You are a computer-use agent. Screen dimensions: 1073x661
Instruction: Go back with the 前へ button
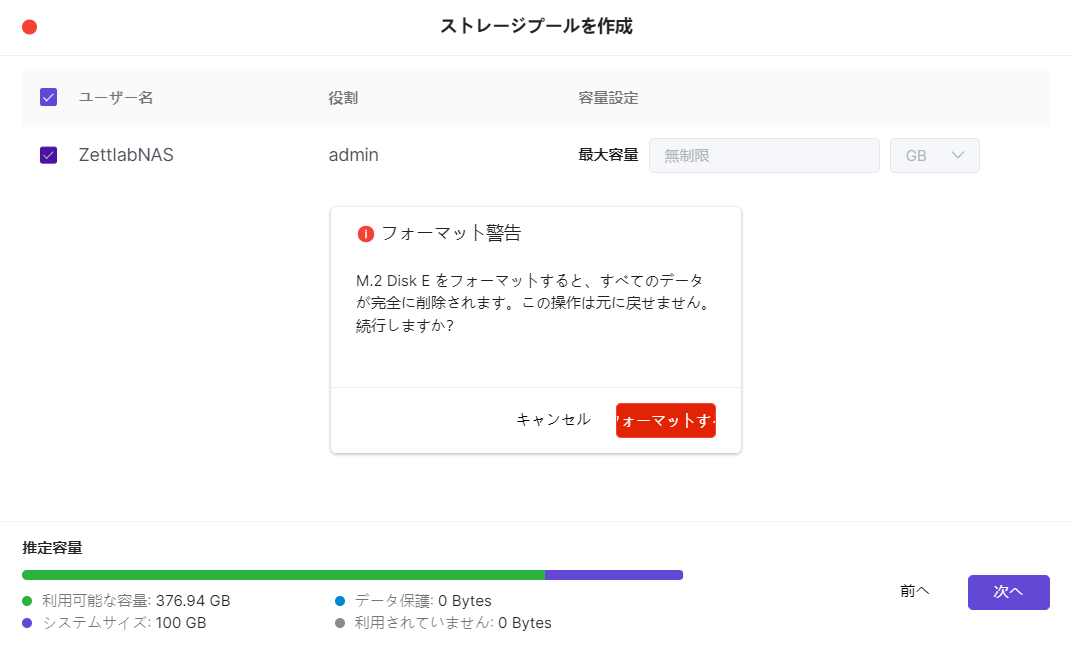tap(914, 591)
